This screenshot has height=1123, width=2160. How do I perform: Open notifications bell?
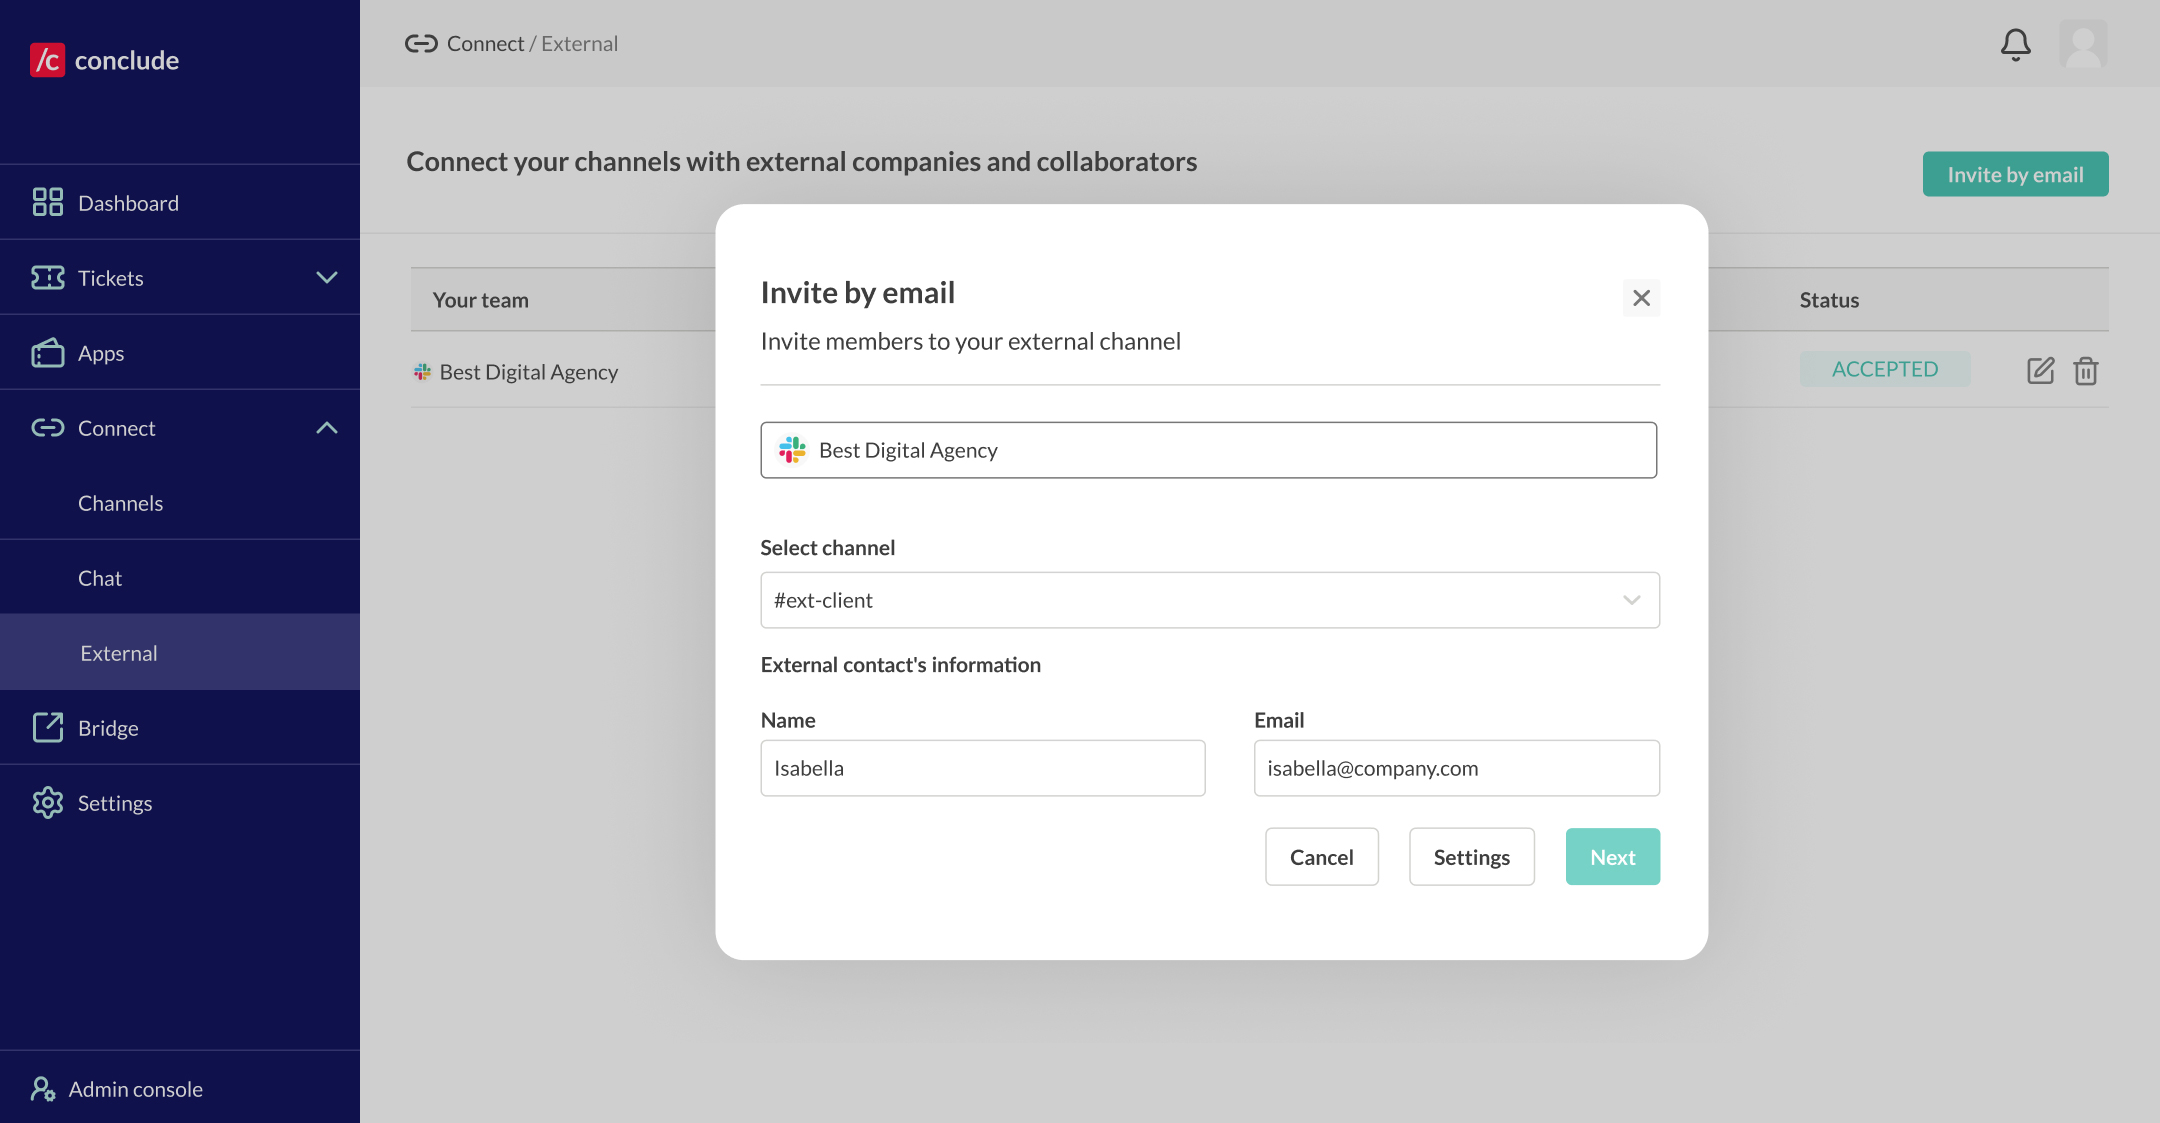tap(2015, 44)
